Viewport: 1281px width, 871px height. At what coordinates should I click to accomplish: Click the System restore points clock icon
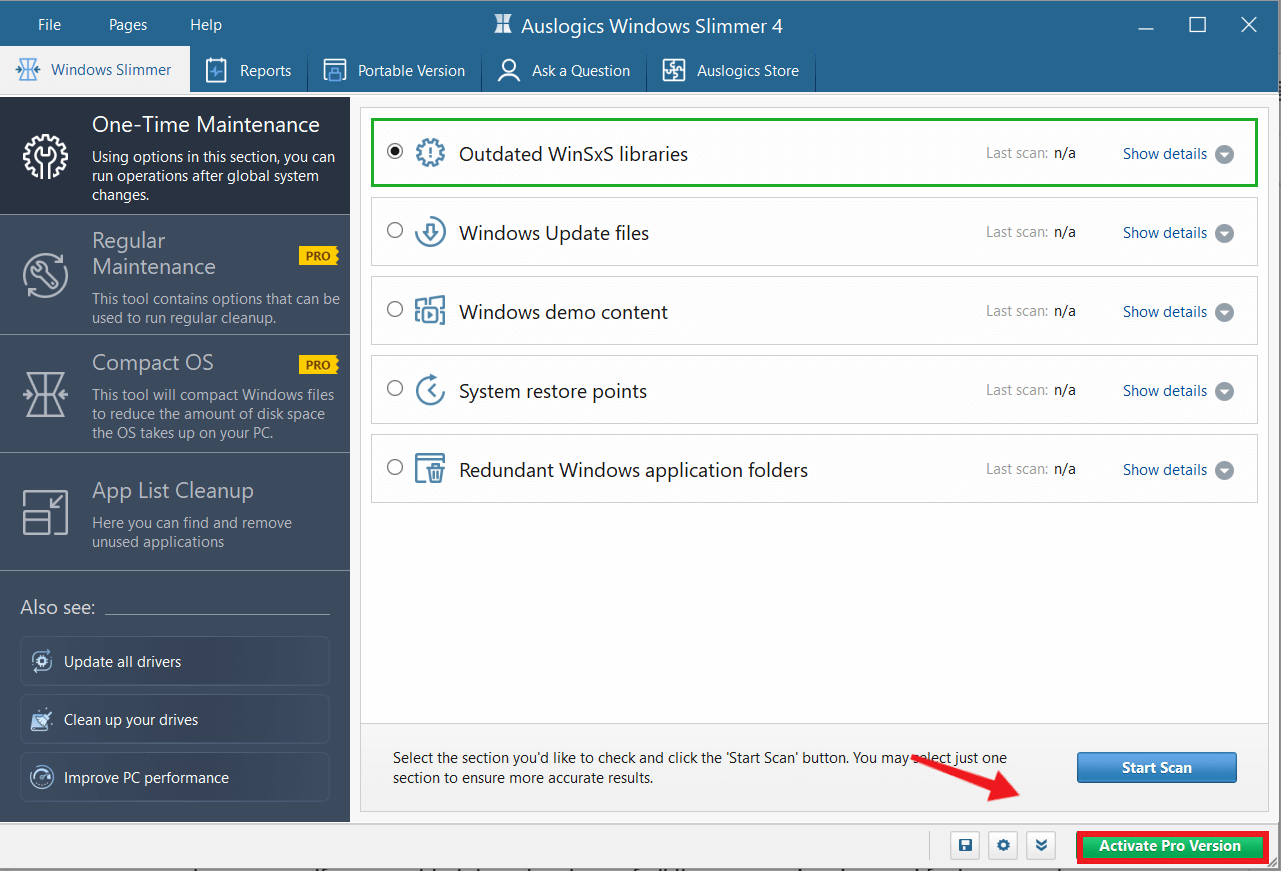tap(430, 390)
